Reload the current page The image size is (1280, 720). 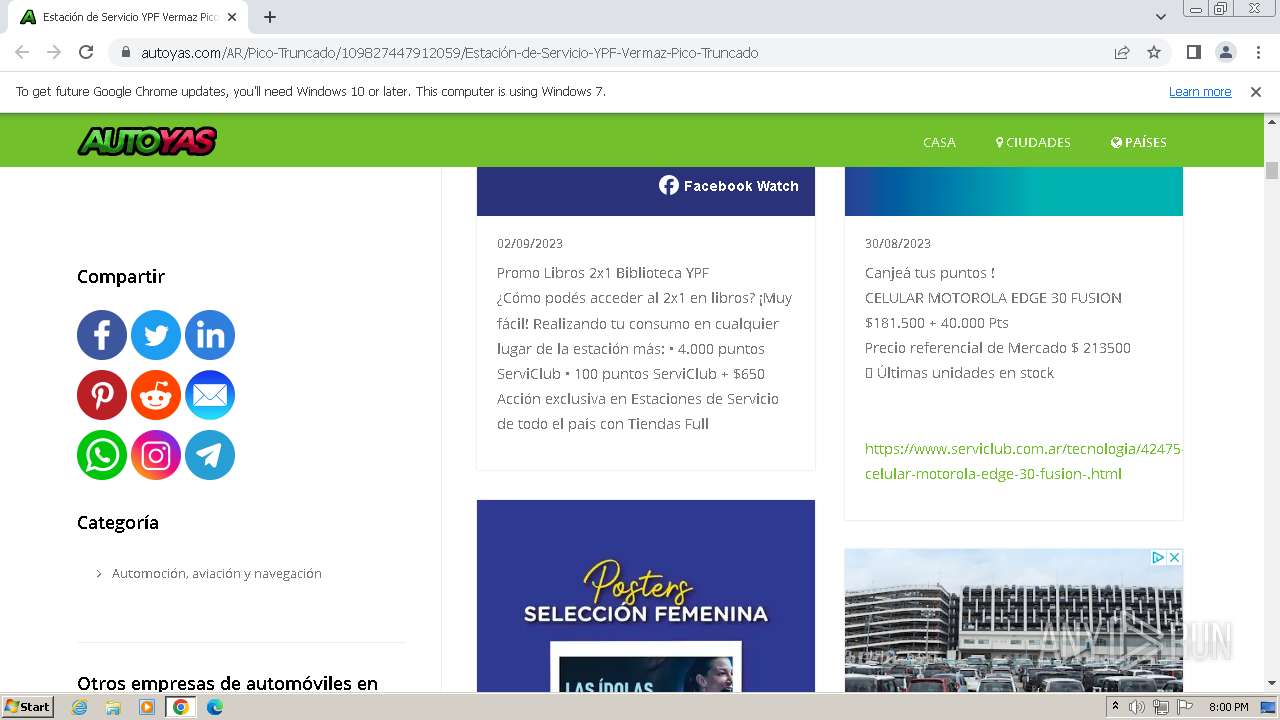[x=86, y=52]
